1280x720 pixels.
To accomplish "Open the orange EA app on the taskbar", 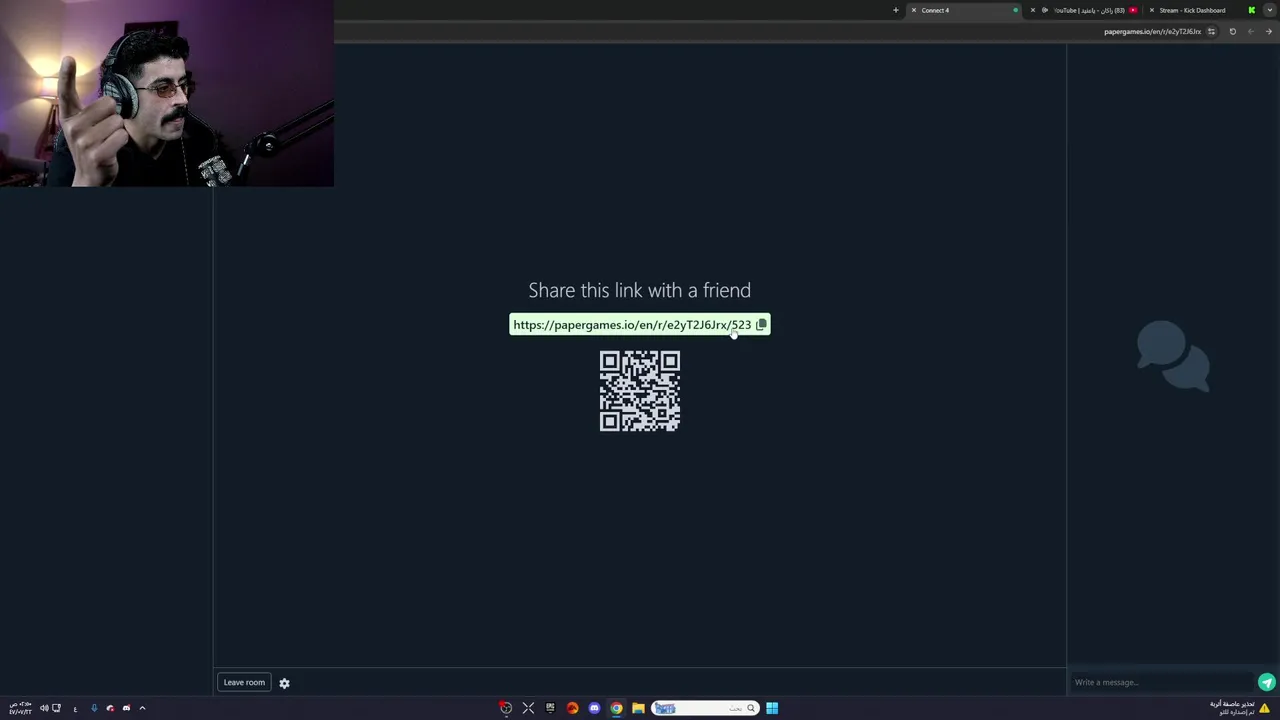I will 572,708.
